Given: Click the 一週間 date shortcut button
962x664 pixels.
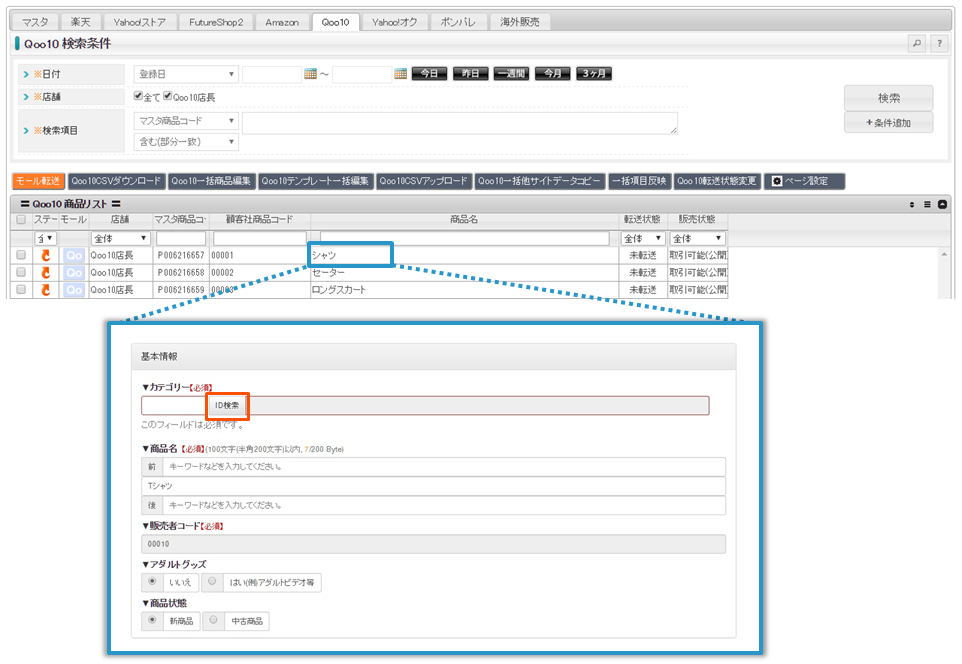Looking at the screenshot, I should click(511, 74).
